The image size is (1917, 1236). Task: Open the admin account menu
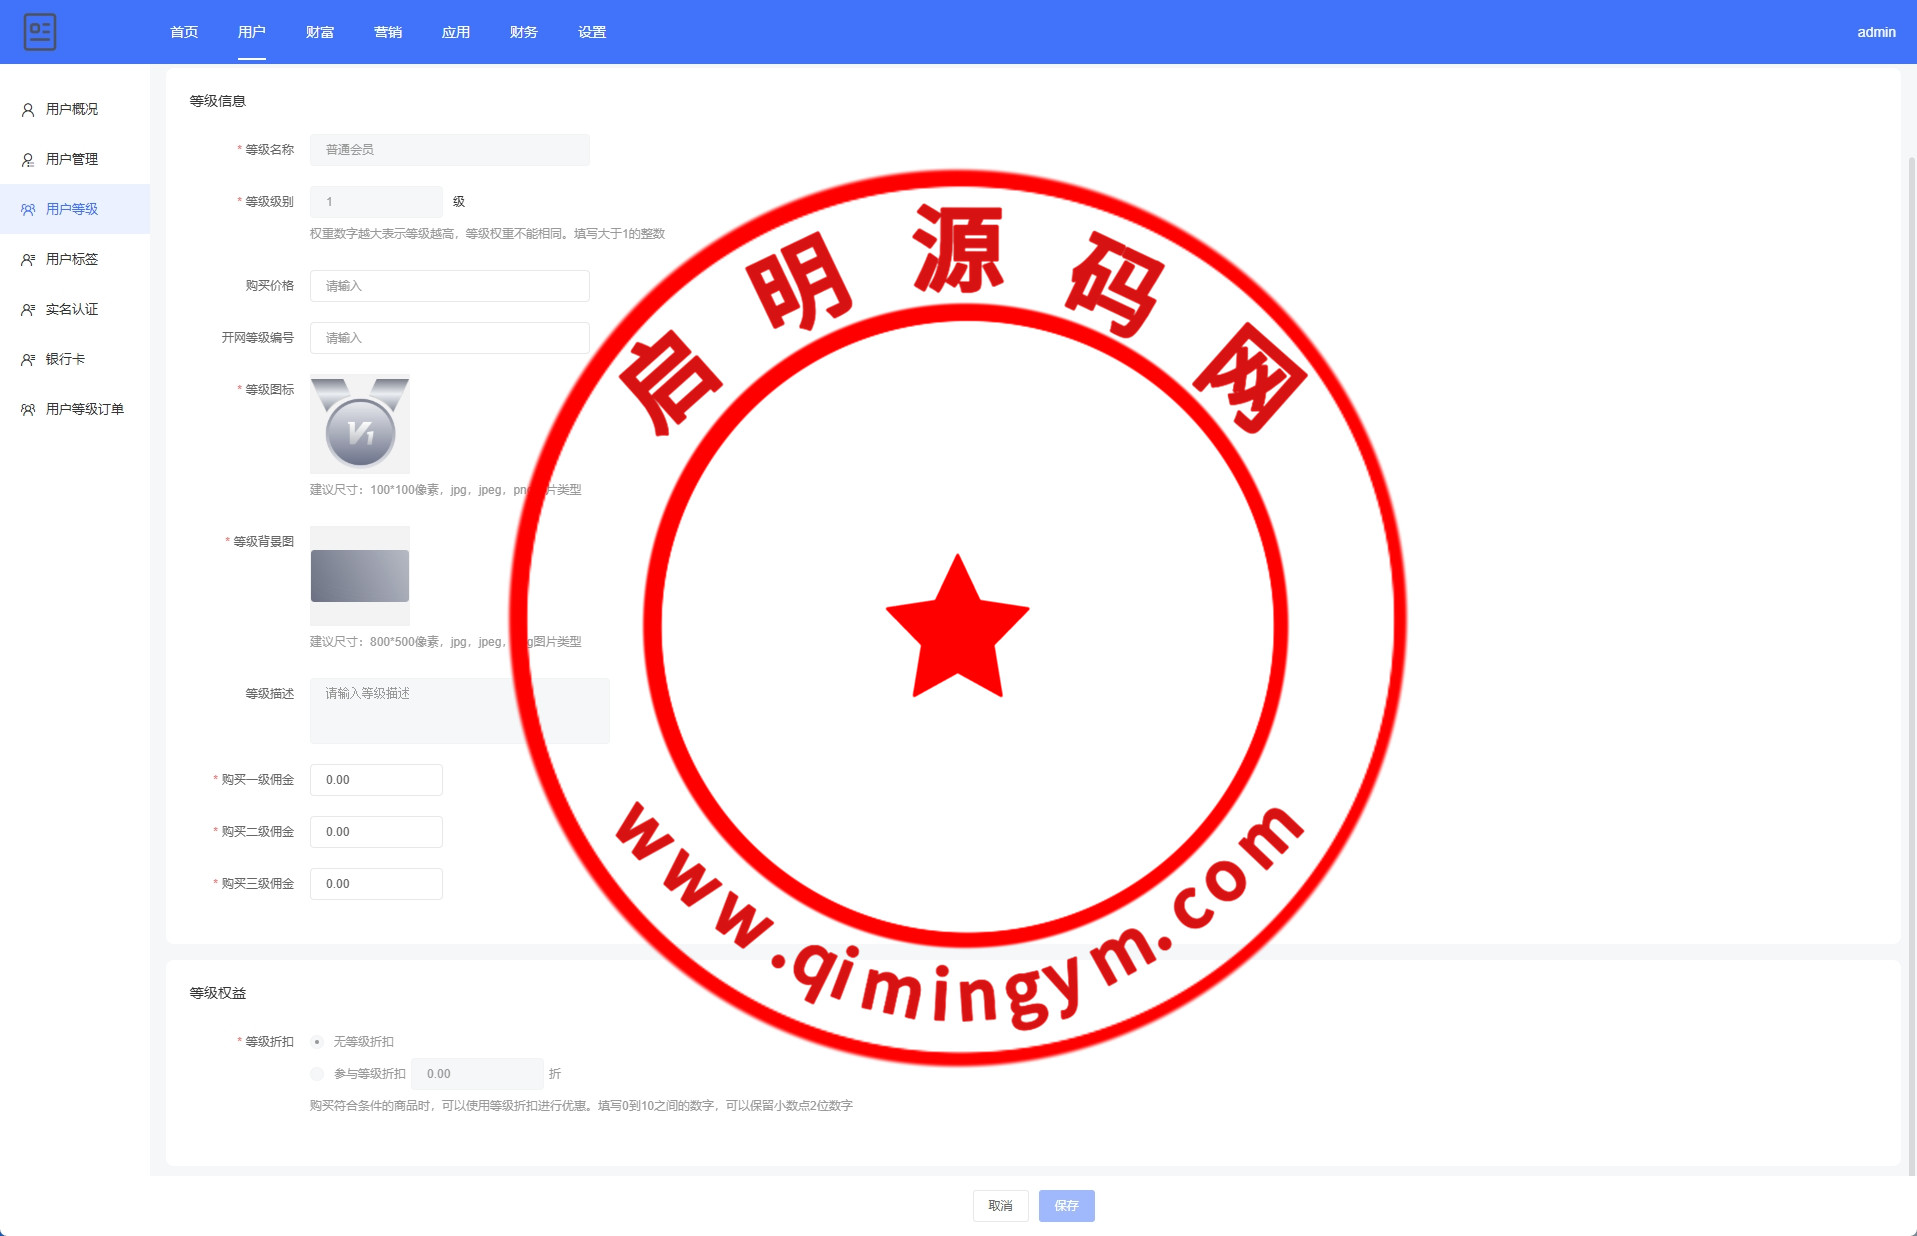click(1876, 32)
